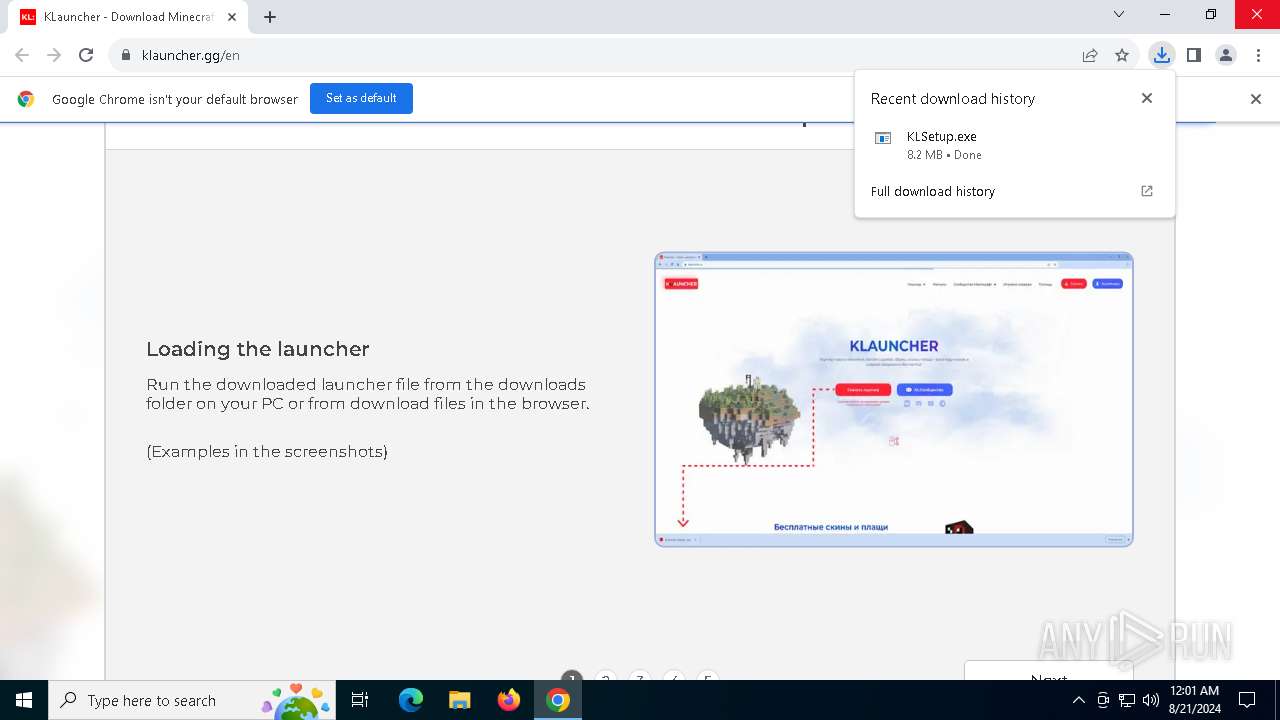
Task: Open the taskbar clock and calendar
Action: (x=1194, y=700)
